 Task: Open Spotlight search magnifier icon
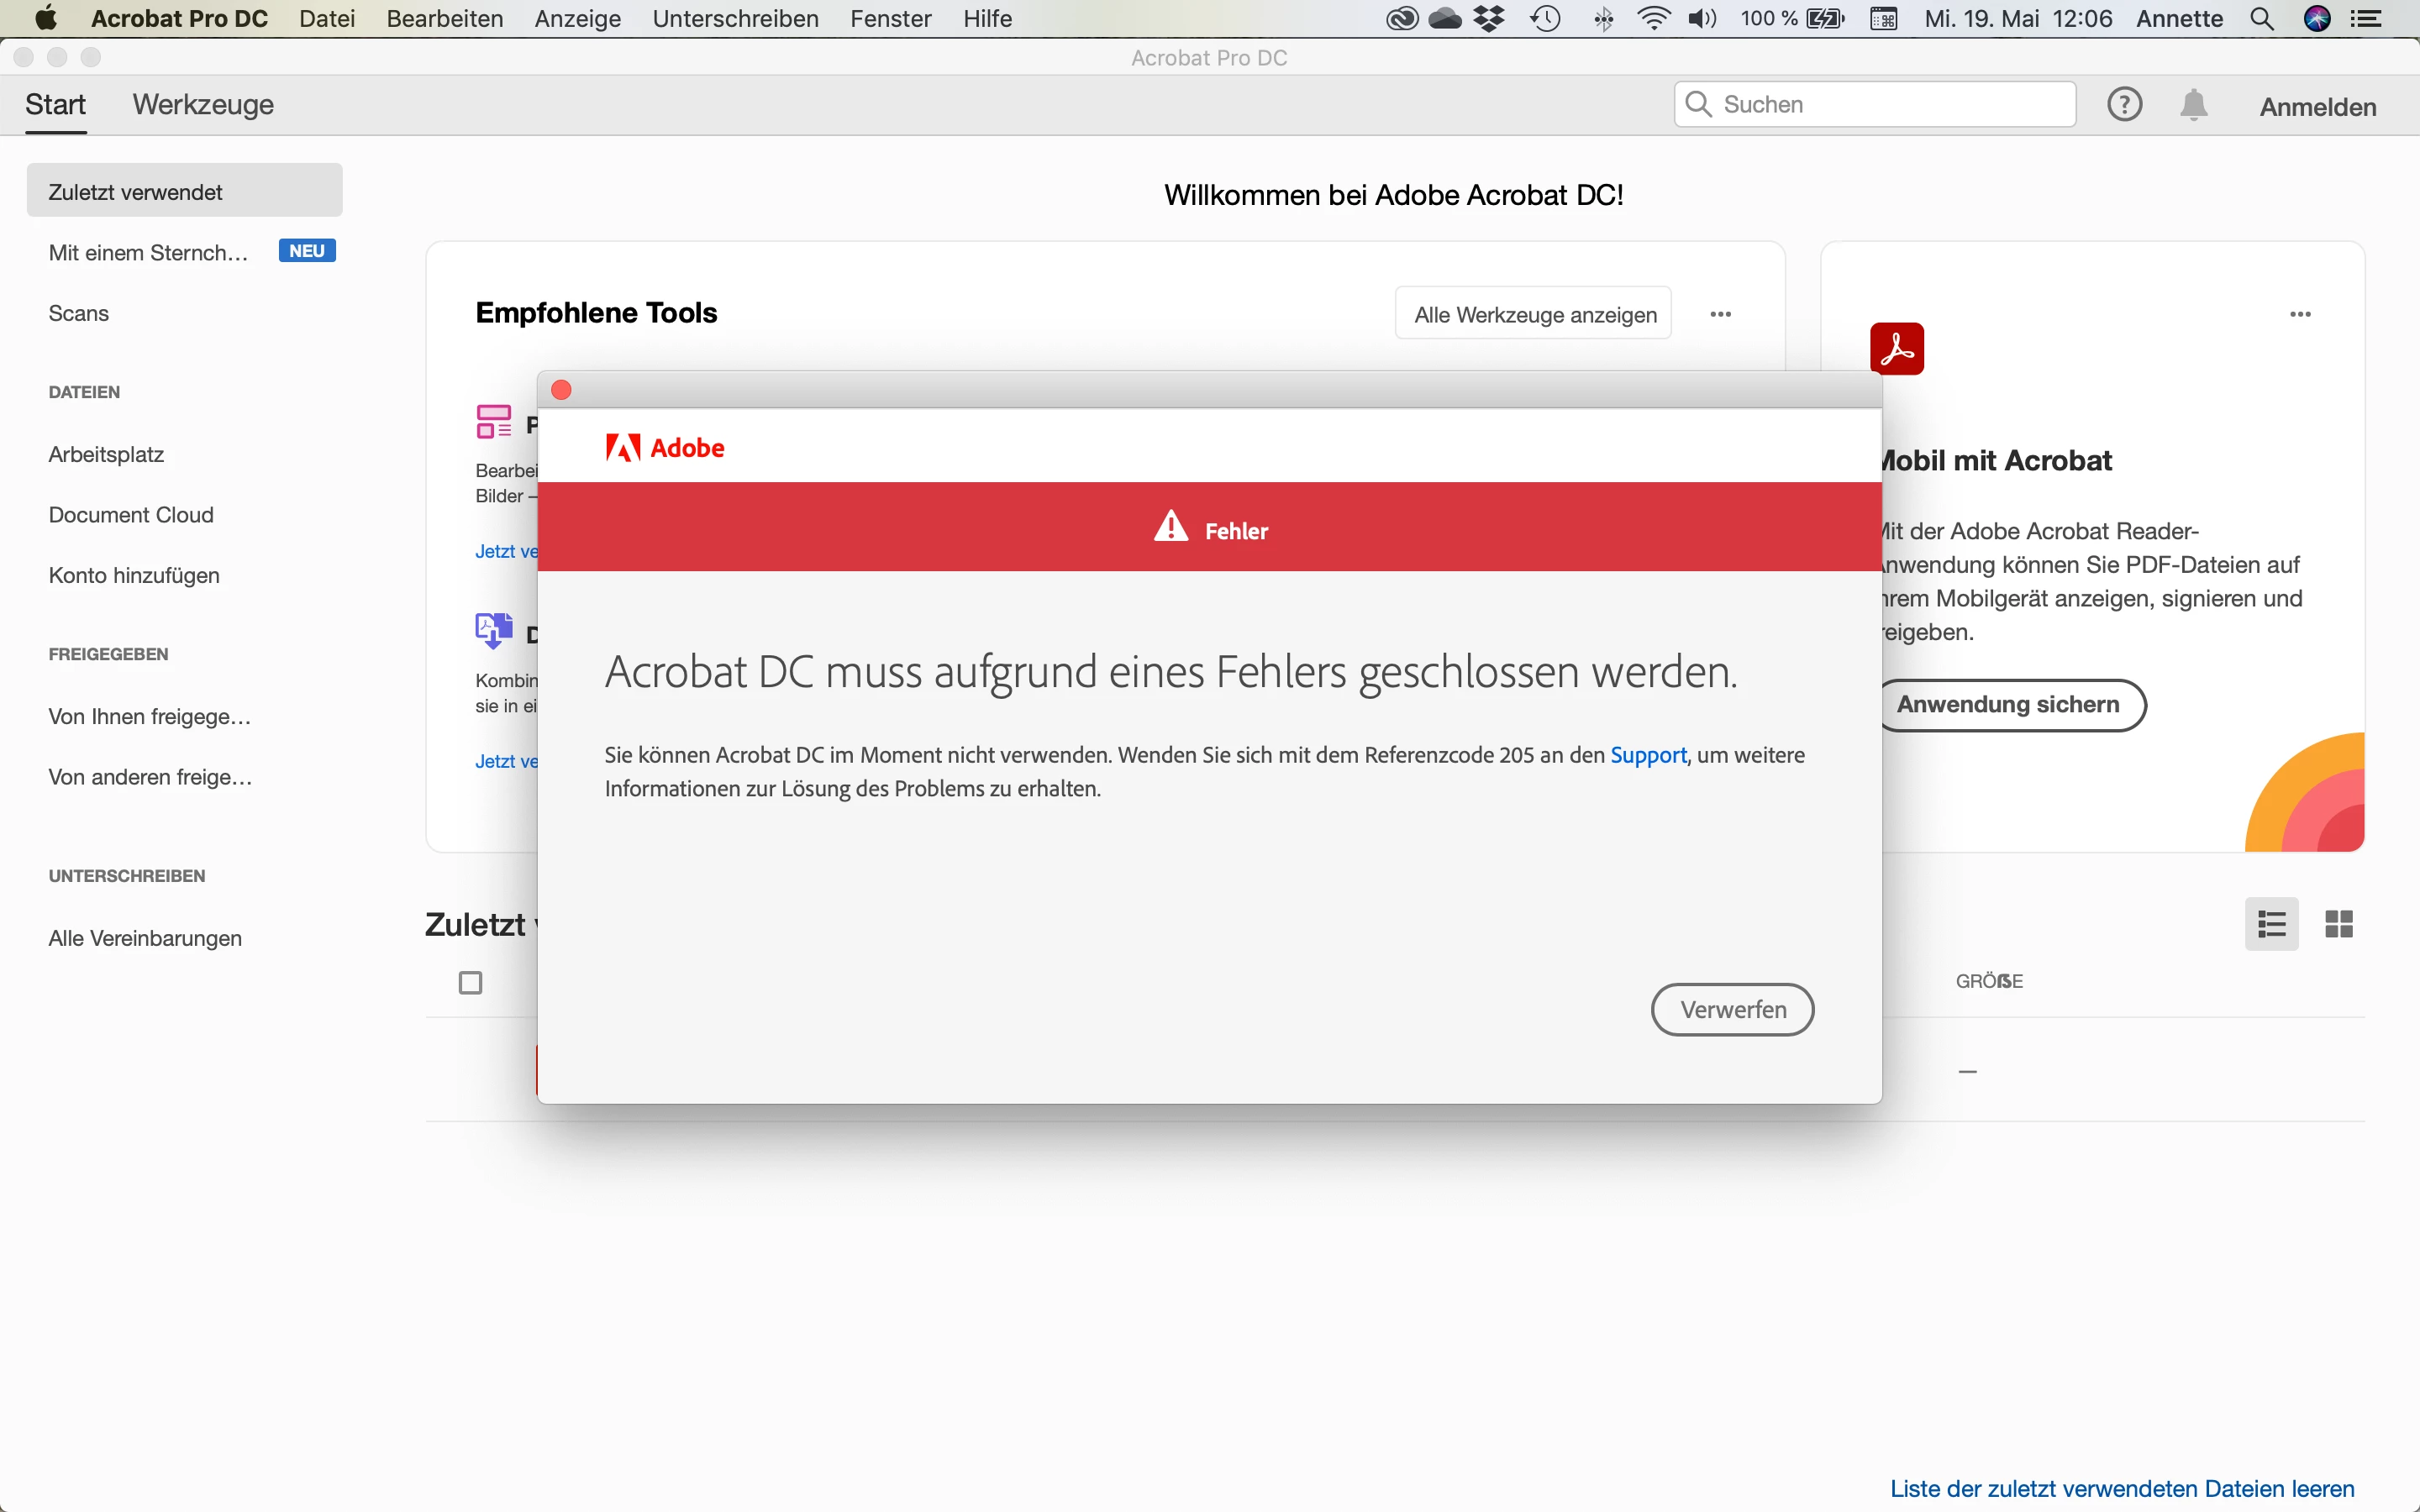(2261, 18)
